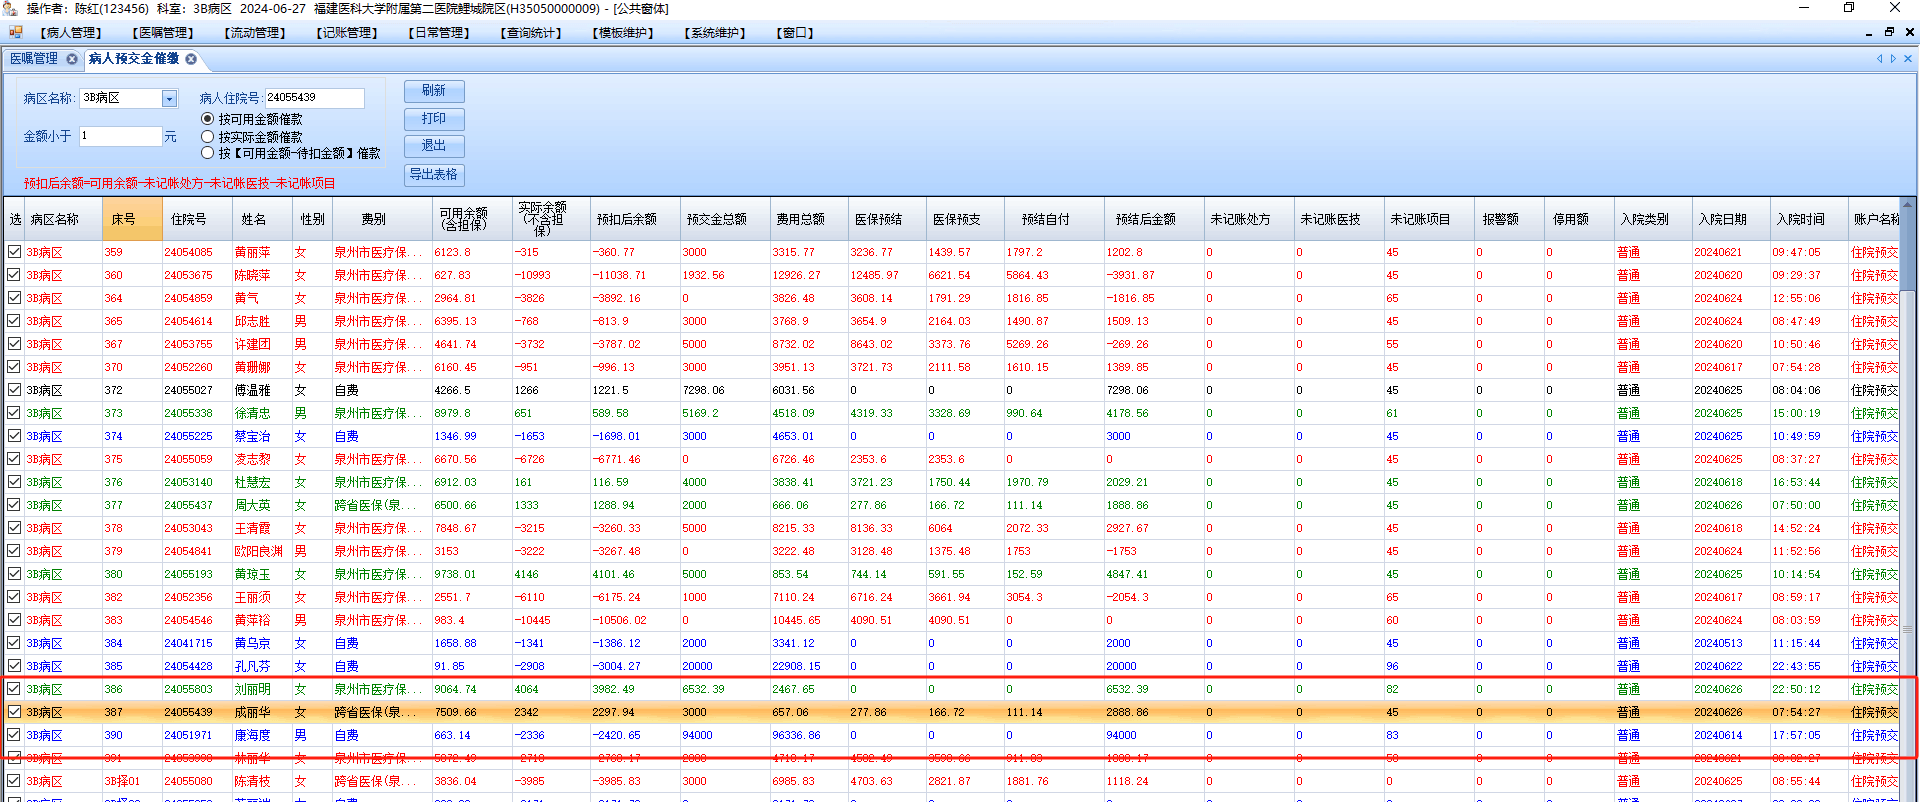Open the 记账管理 menu

pos(347,33)
